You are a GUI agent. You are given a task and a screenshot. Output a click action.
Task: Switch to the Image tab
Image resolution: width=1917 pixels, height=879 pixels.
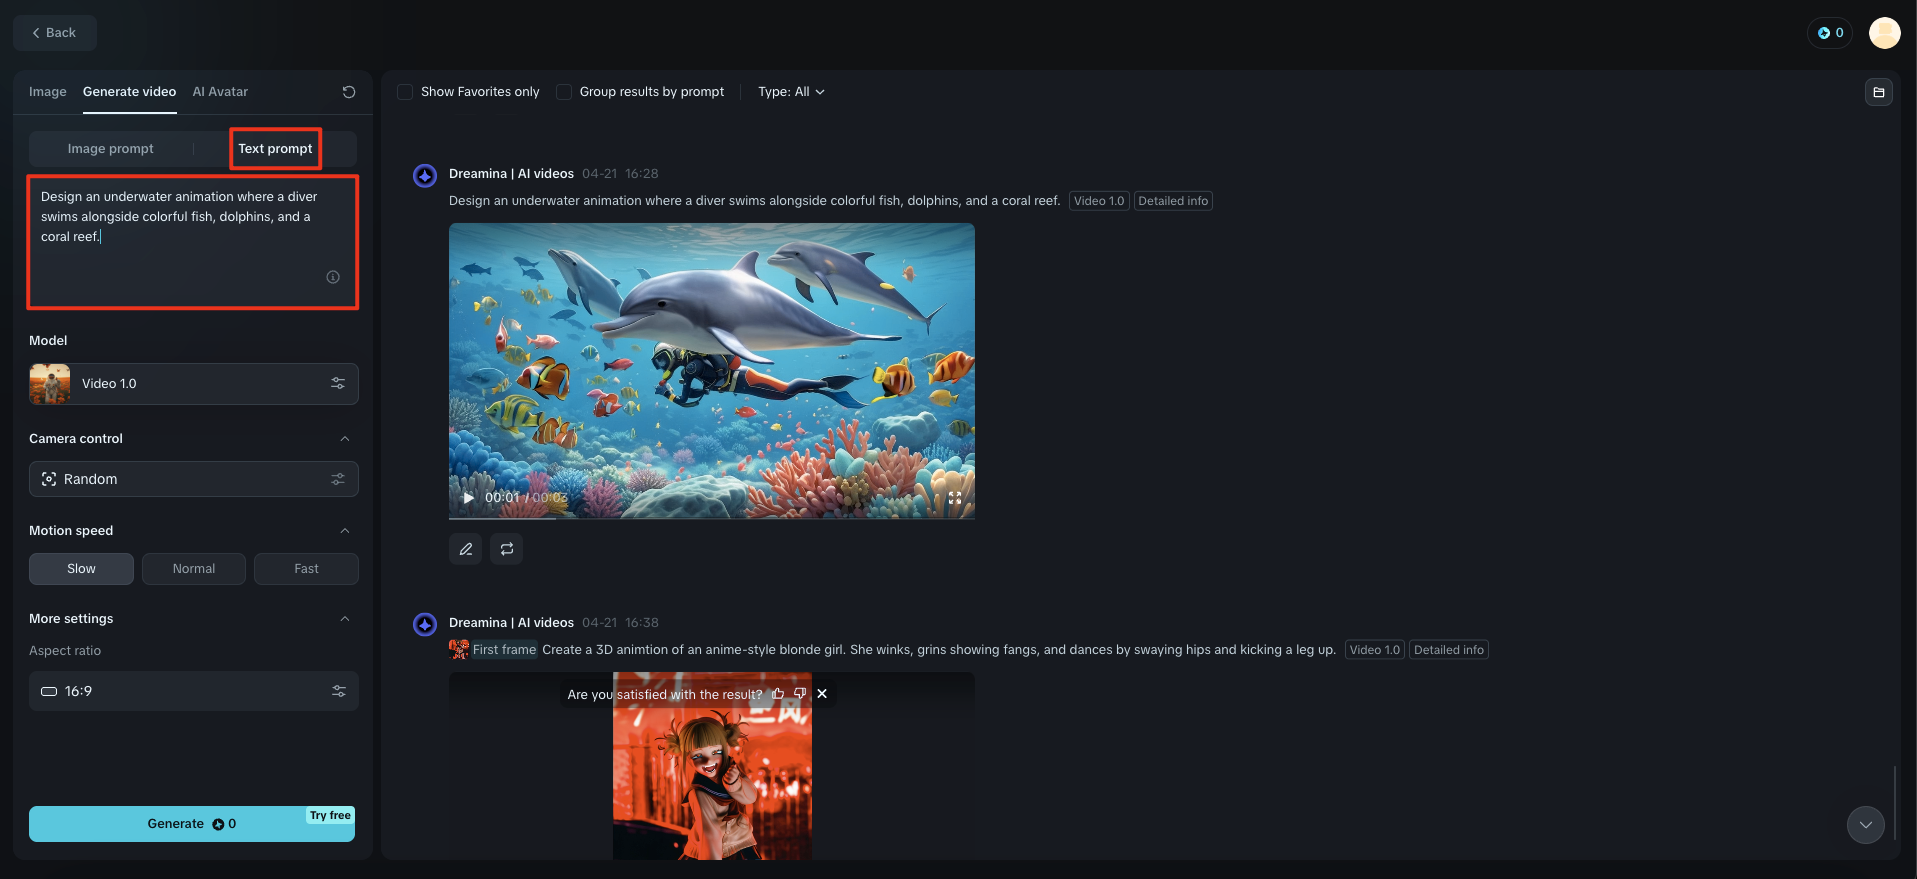(x=48, y=92)
